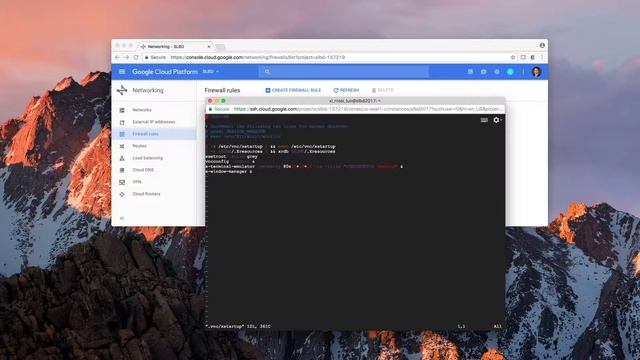The width and height of the screenshot is (640, 360).
Task: Go forward in the console browser window
Action: 127,58
